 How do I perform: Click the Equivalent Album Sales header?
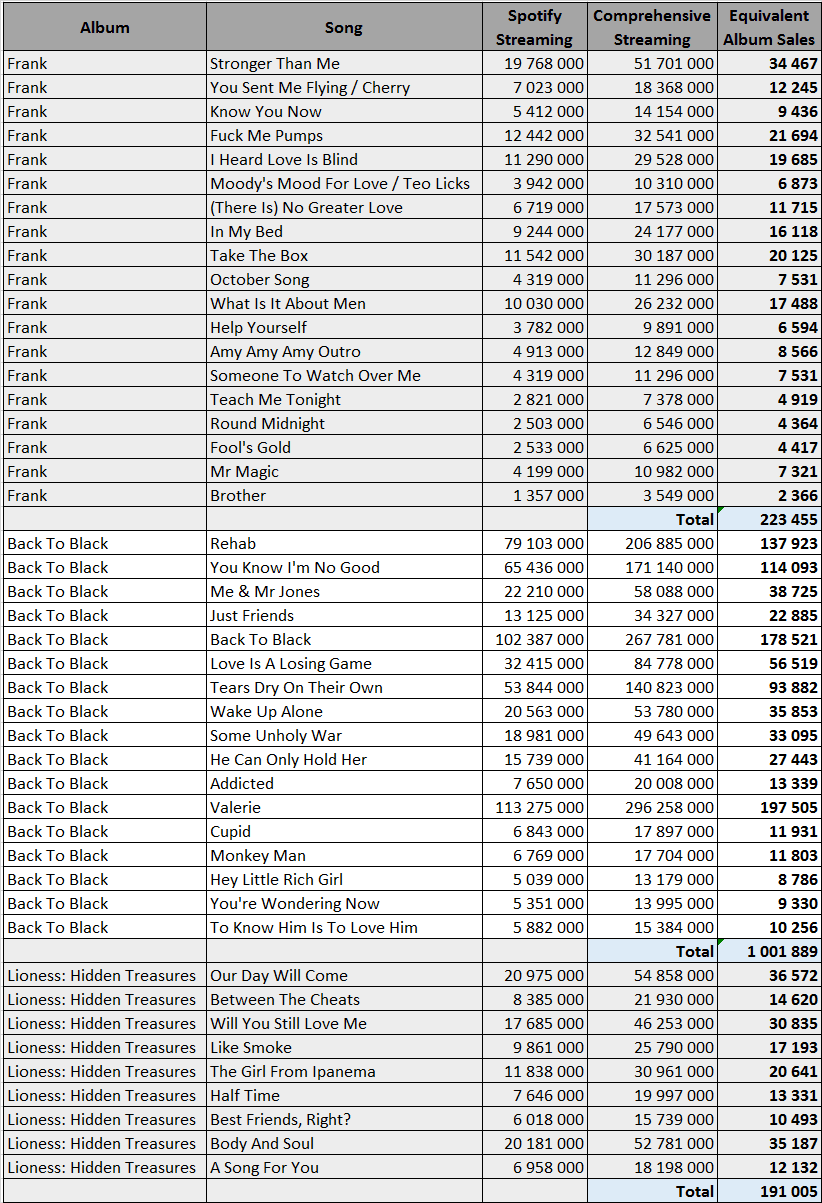coord(769,27)
